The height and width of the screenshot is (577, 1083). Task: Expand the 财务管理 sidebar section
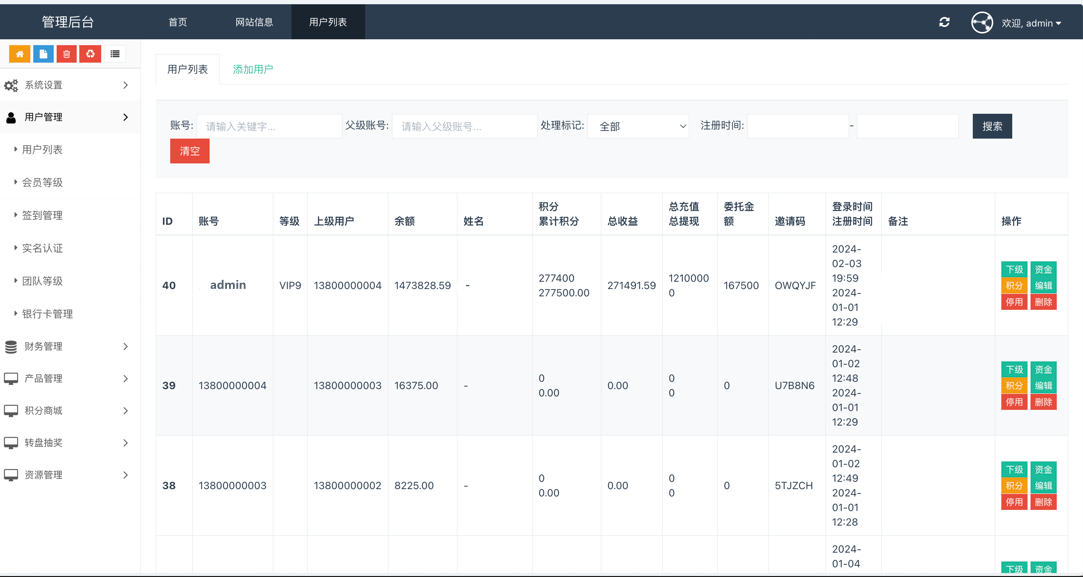click(x=70, y=347)
